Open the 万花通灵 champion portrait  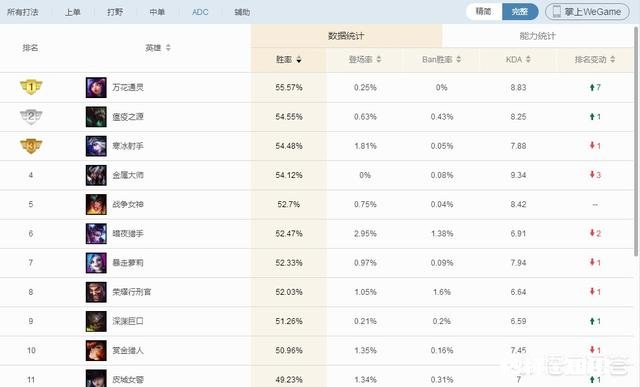point(96,87)
